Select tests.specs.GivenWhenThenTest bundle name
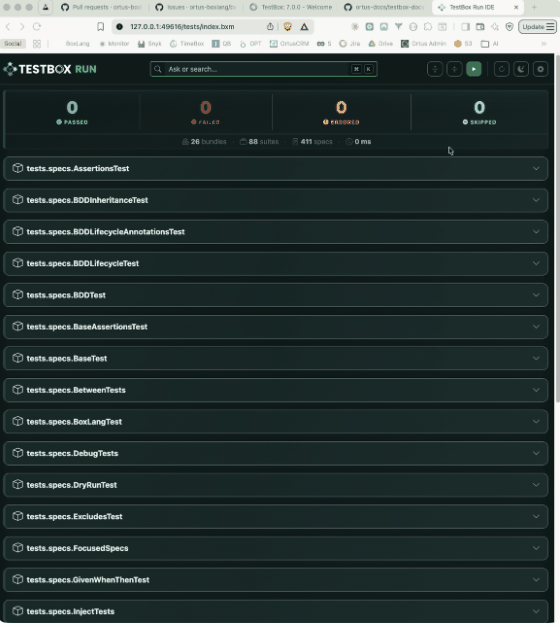This screenshot has height=626, width=560. (88, 580)
